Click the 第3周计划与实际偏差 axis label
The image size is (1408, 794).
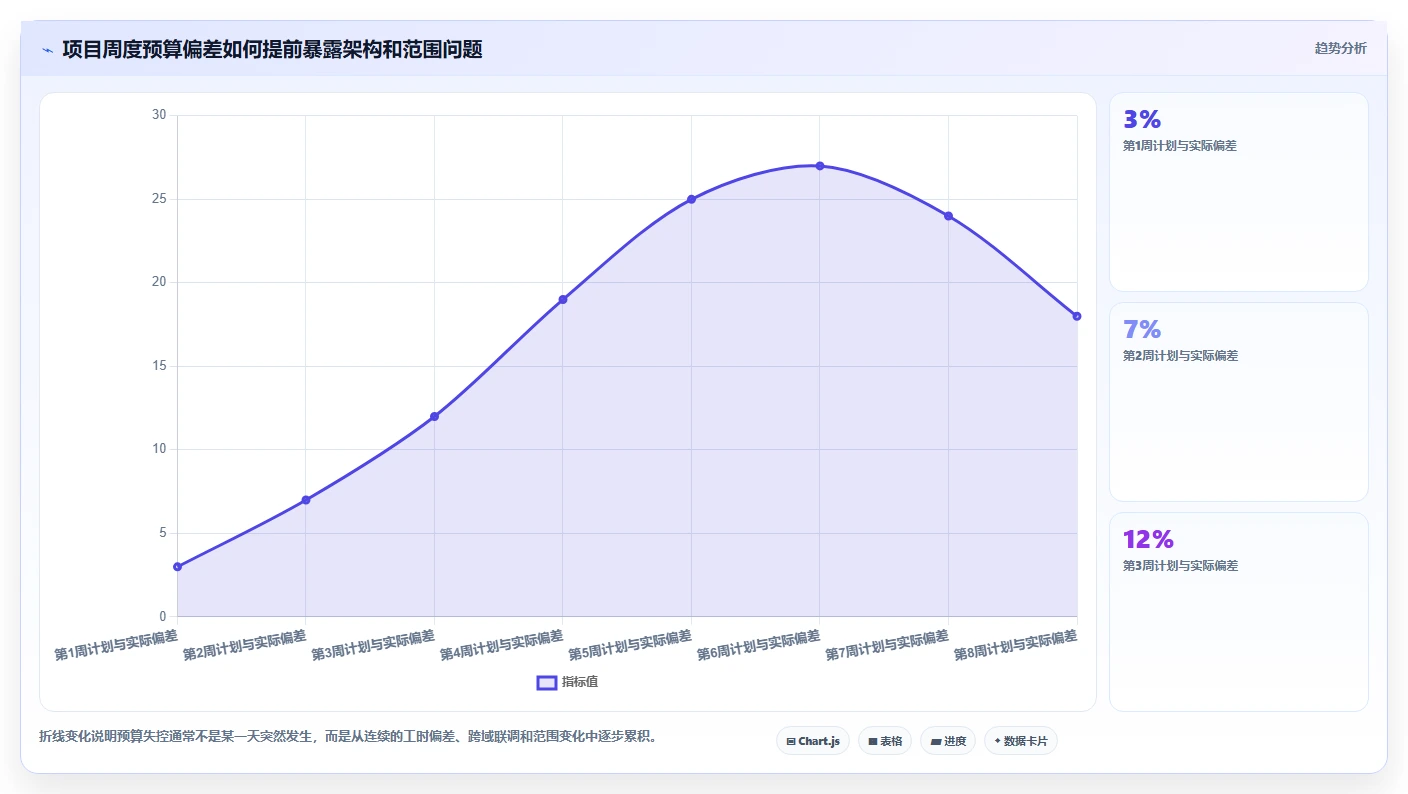[373, 645]
